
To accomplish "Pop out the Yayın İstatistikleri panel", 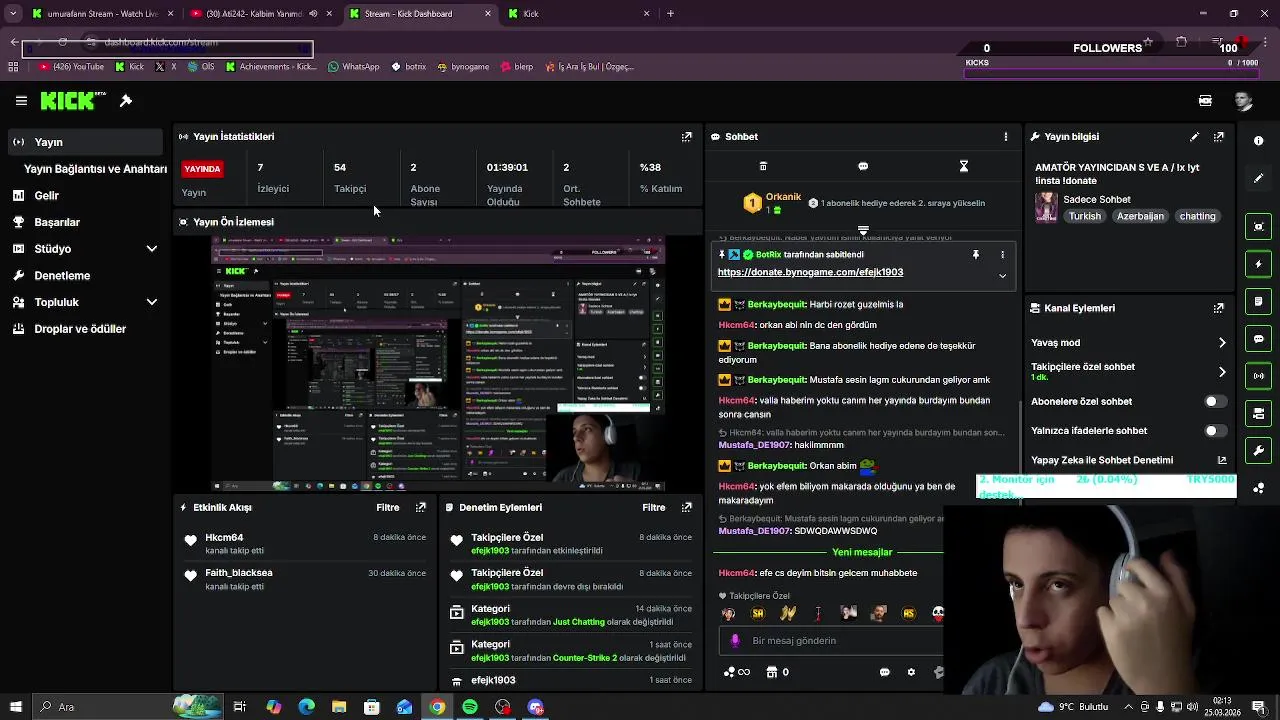I will [687, 137].
